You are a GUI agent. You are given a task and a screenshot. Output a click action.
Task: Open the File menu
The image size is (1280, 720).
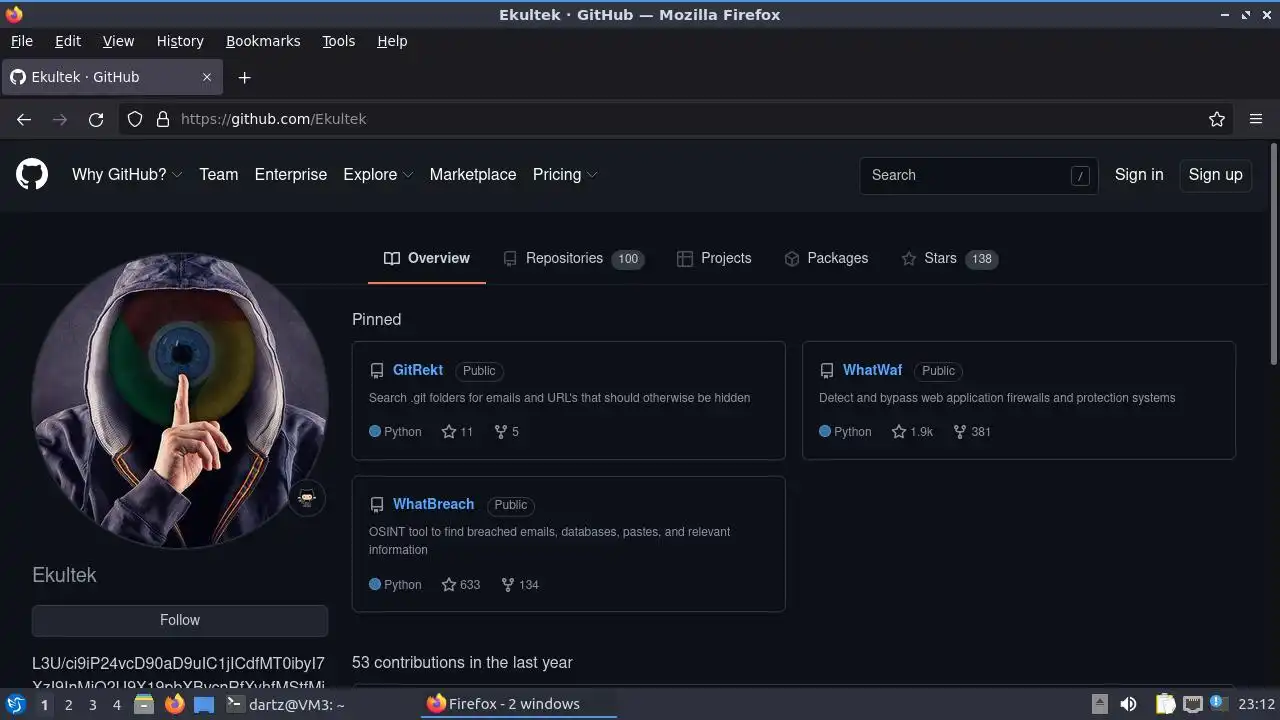coord(21,41)
